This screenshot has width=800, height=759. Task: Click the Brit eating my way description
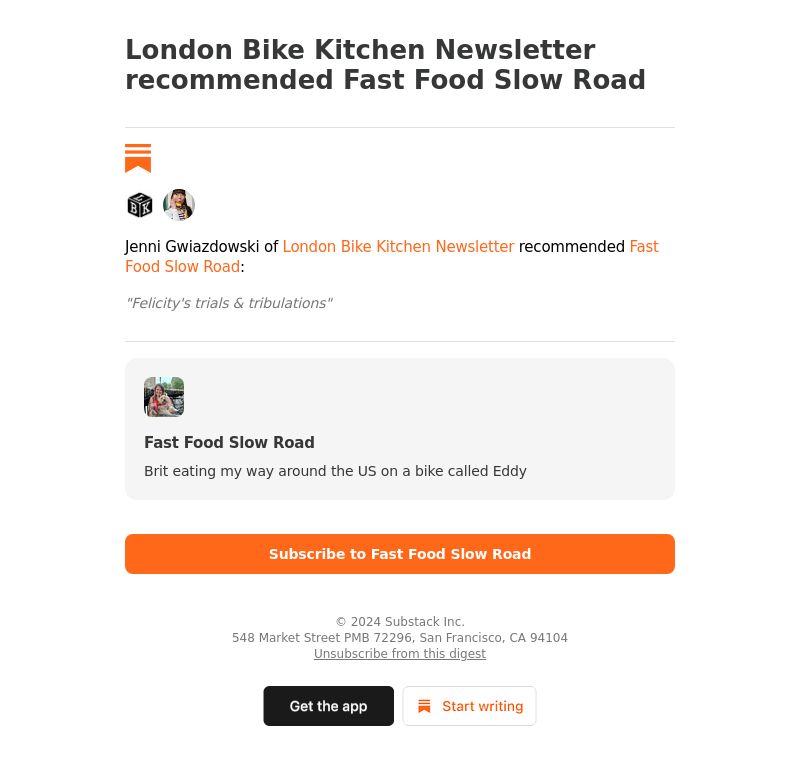[335, 471]
